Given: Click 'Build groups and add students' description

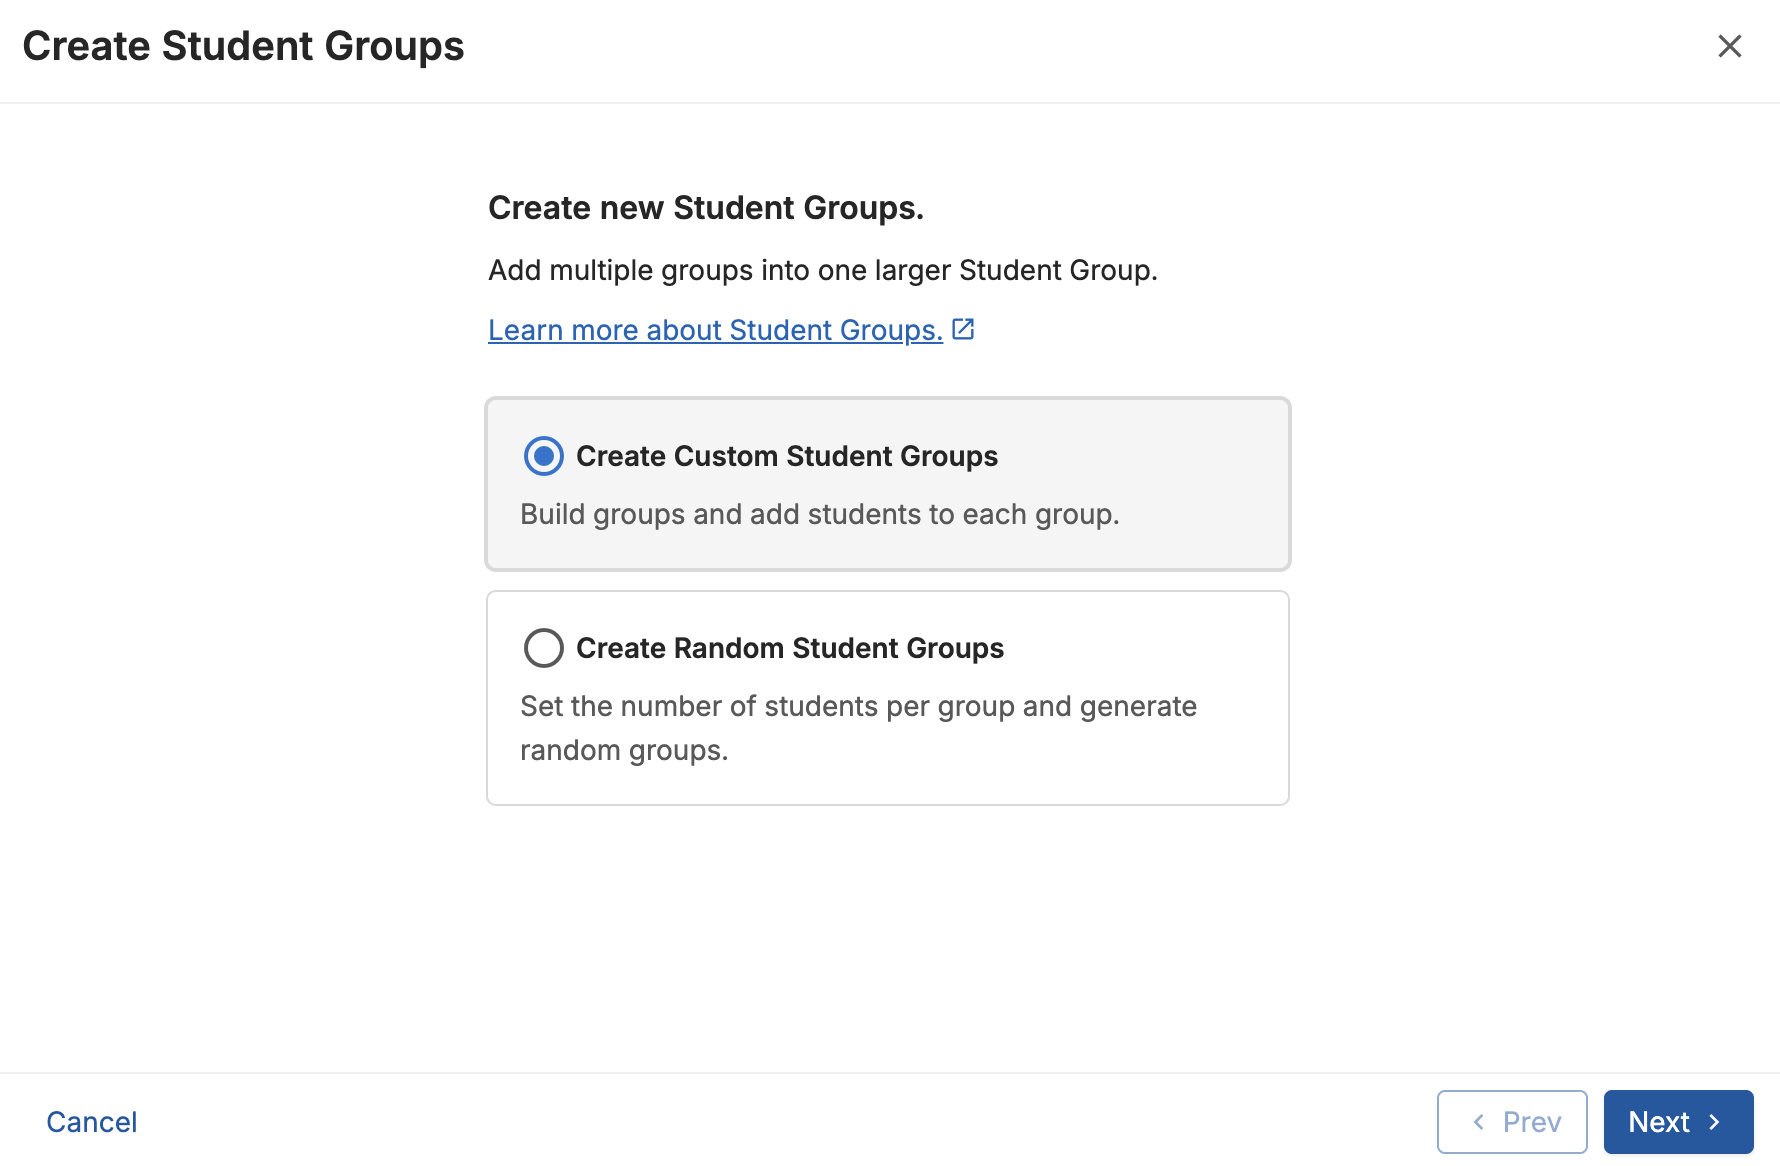Looking at the screenshot, I should point(819,514).
